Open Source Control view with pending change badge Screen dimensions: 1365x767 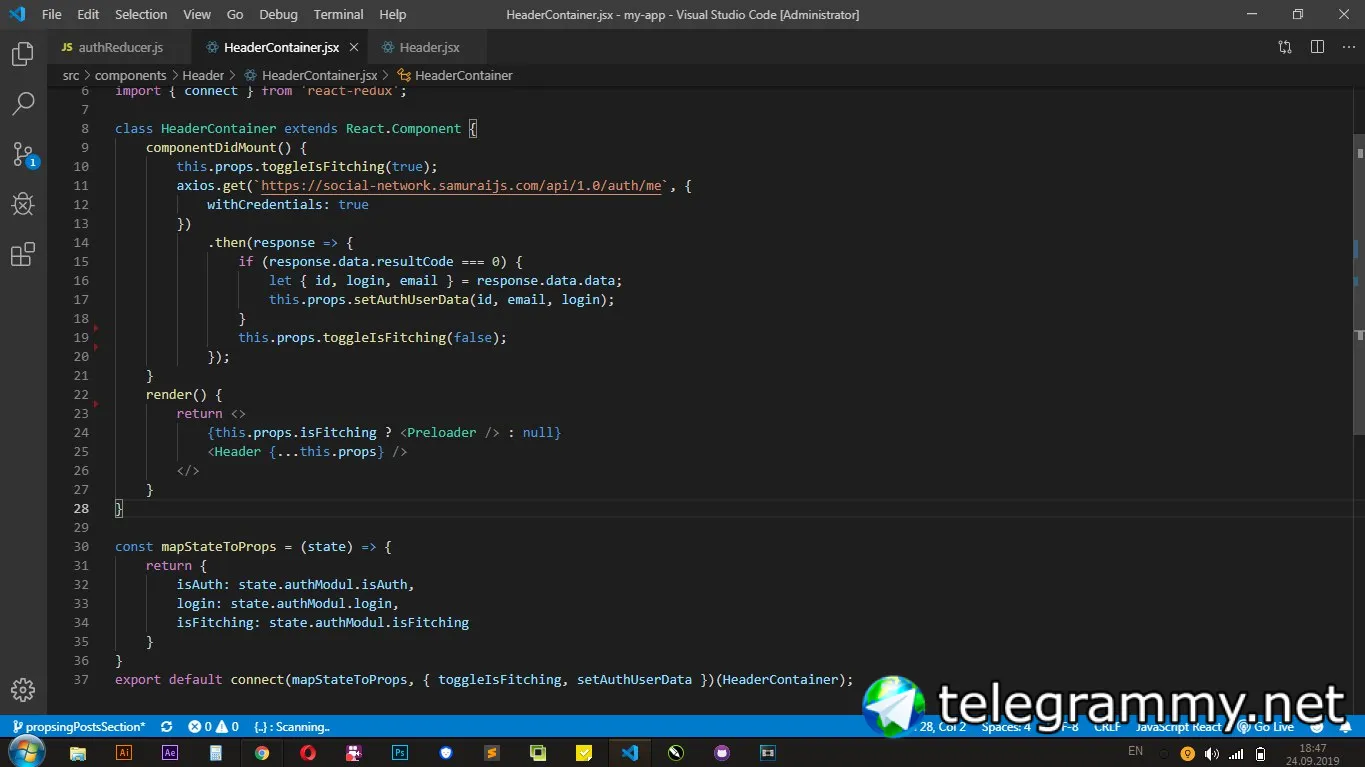point(22,154)
